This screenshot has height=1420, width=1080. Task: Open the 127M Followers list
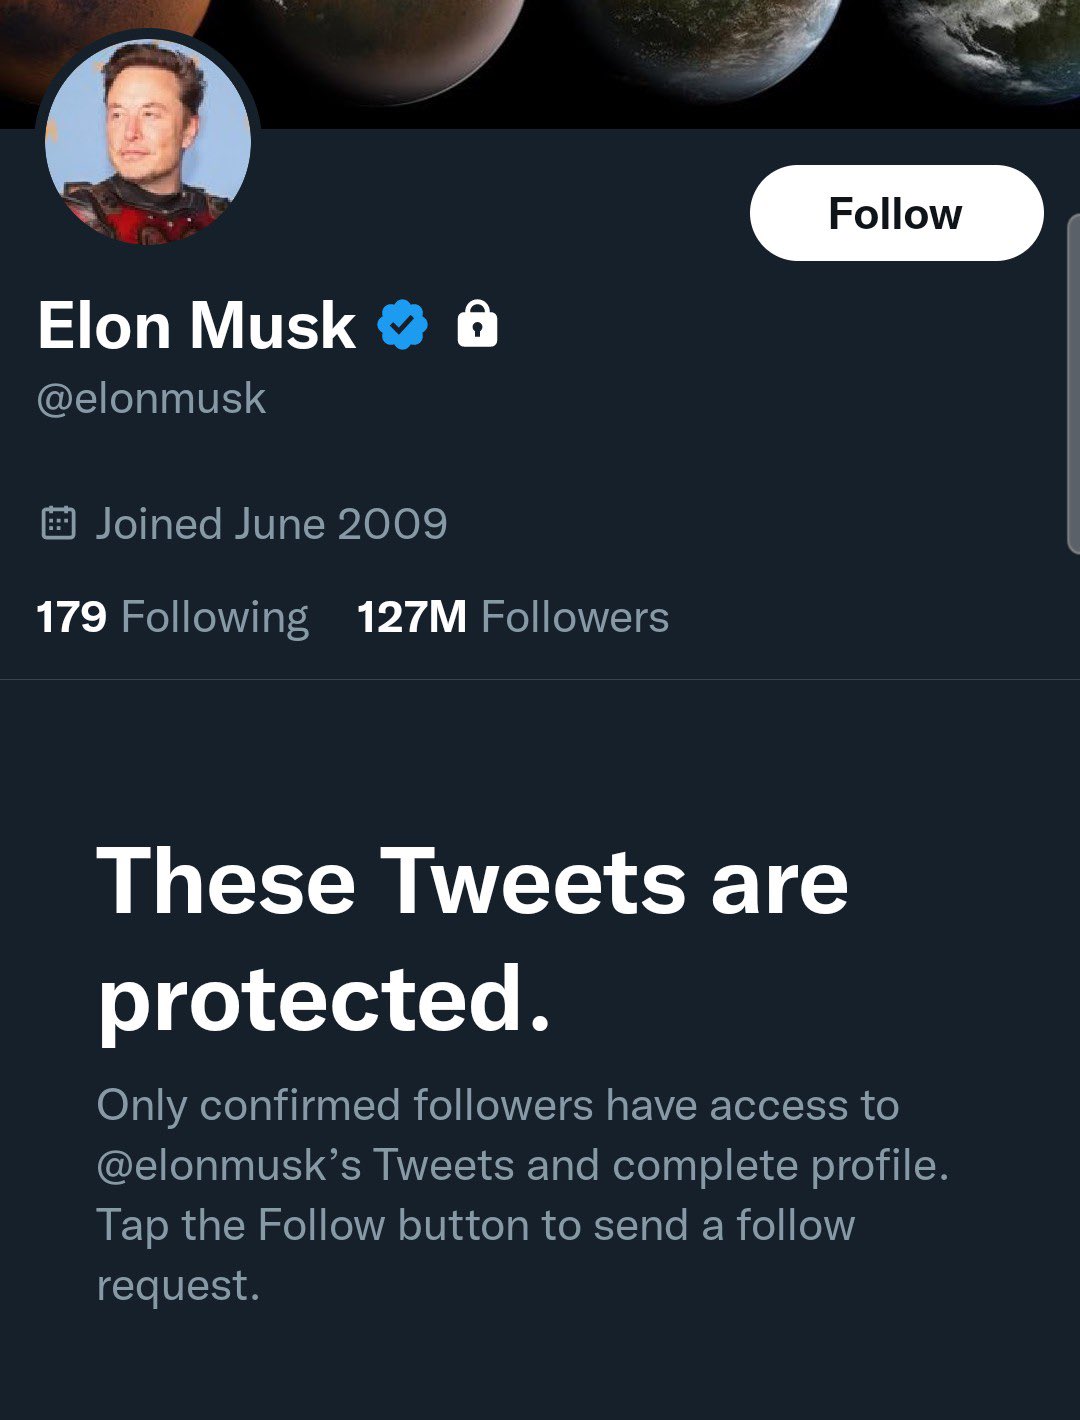(513, 617)
